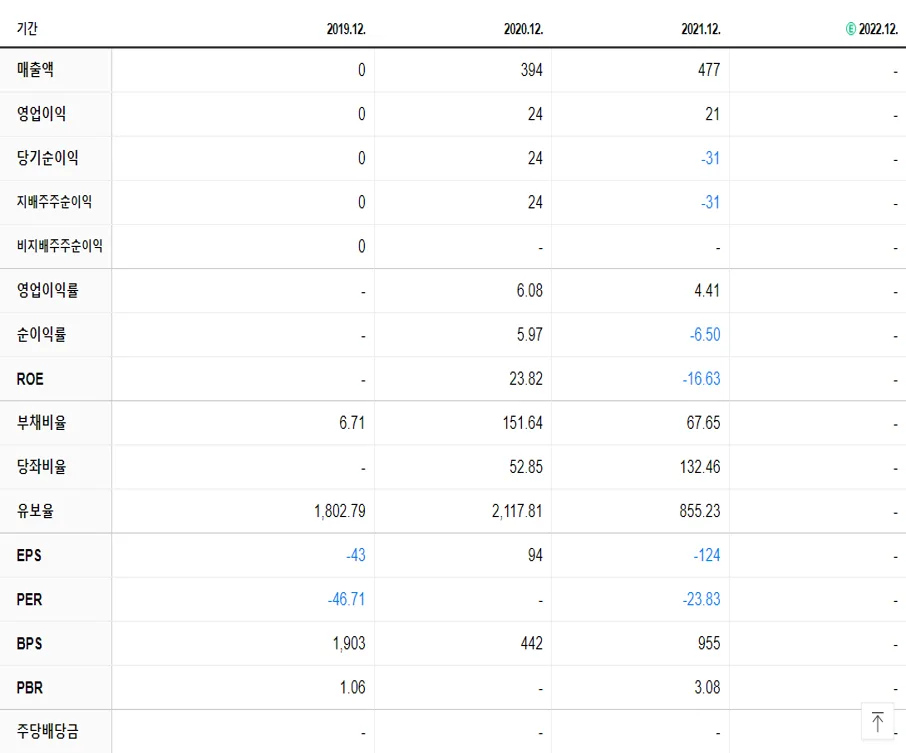This screenshot has width=906, height=753.
Task: Click the ROE row label
Action: (x=30, y=379)
